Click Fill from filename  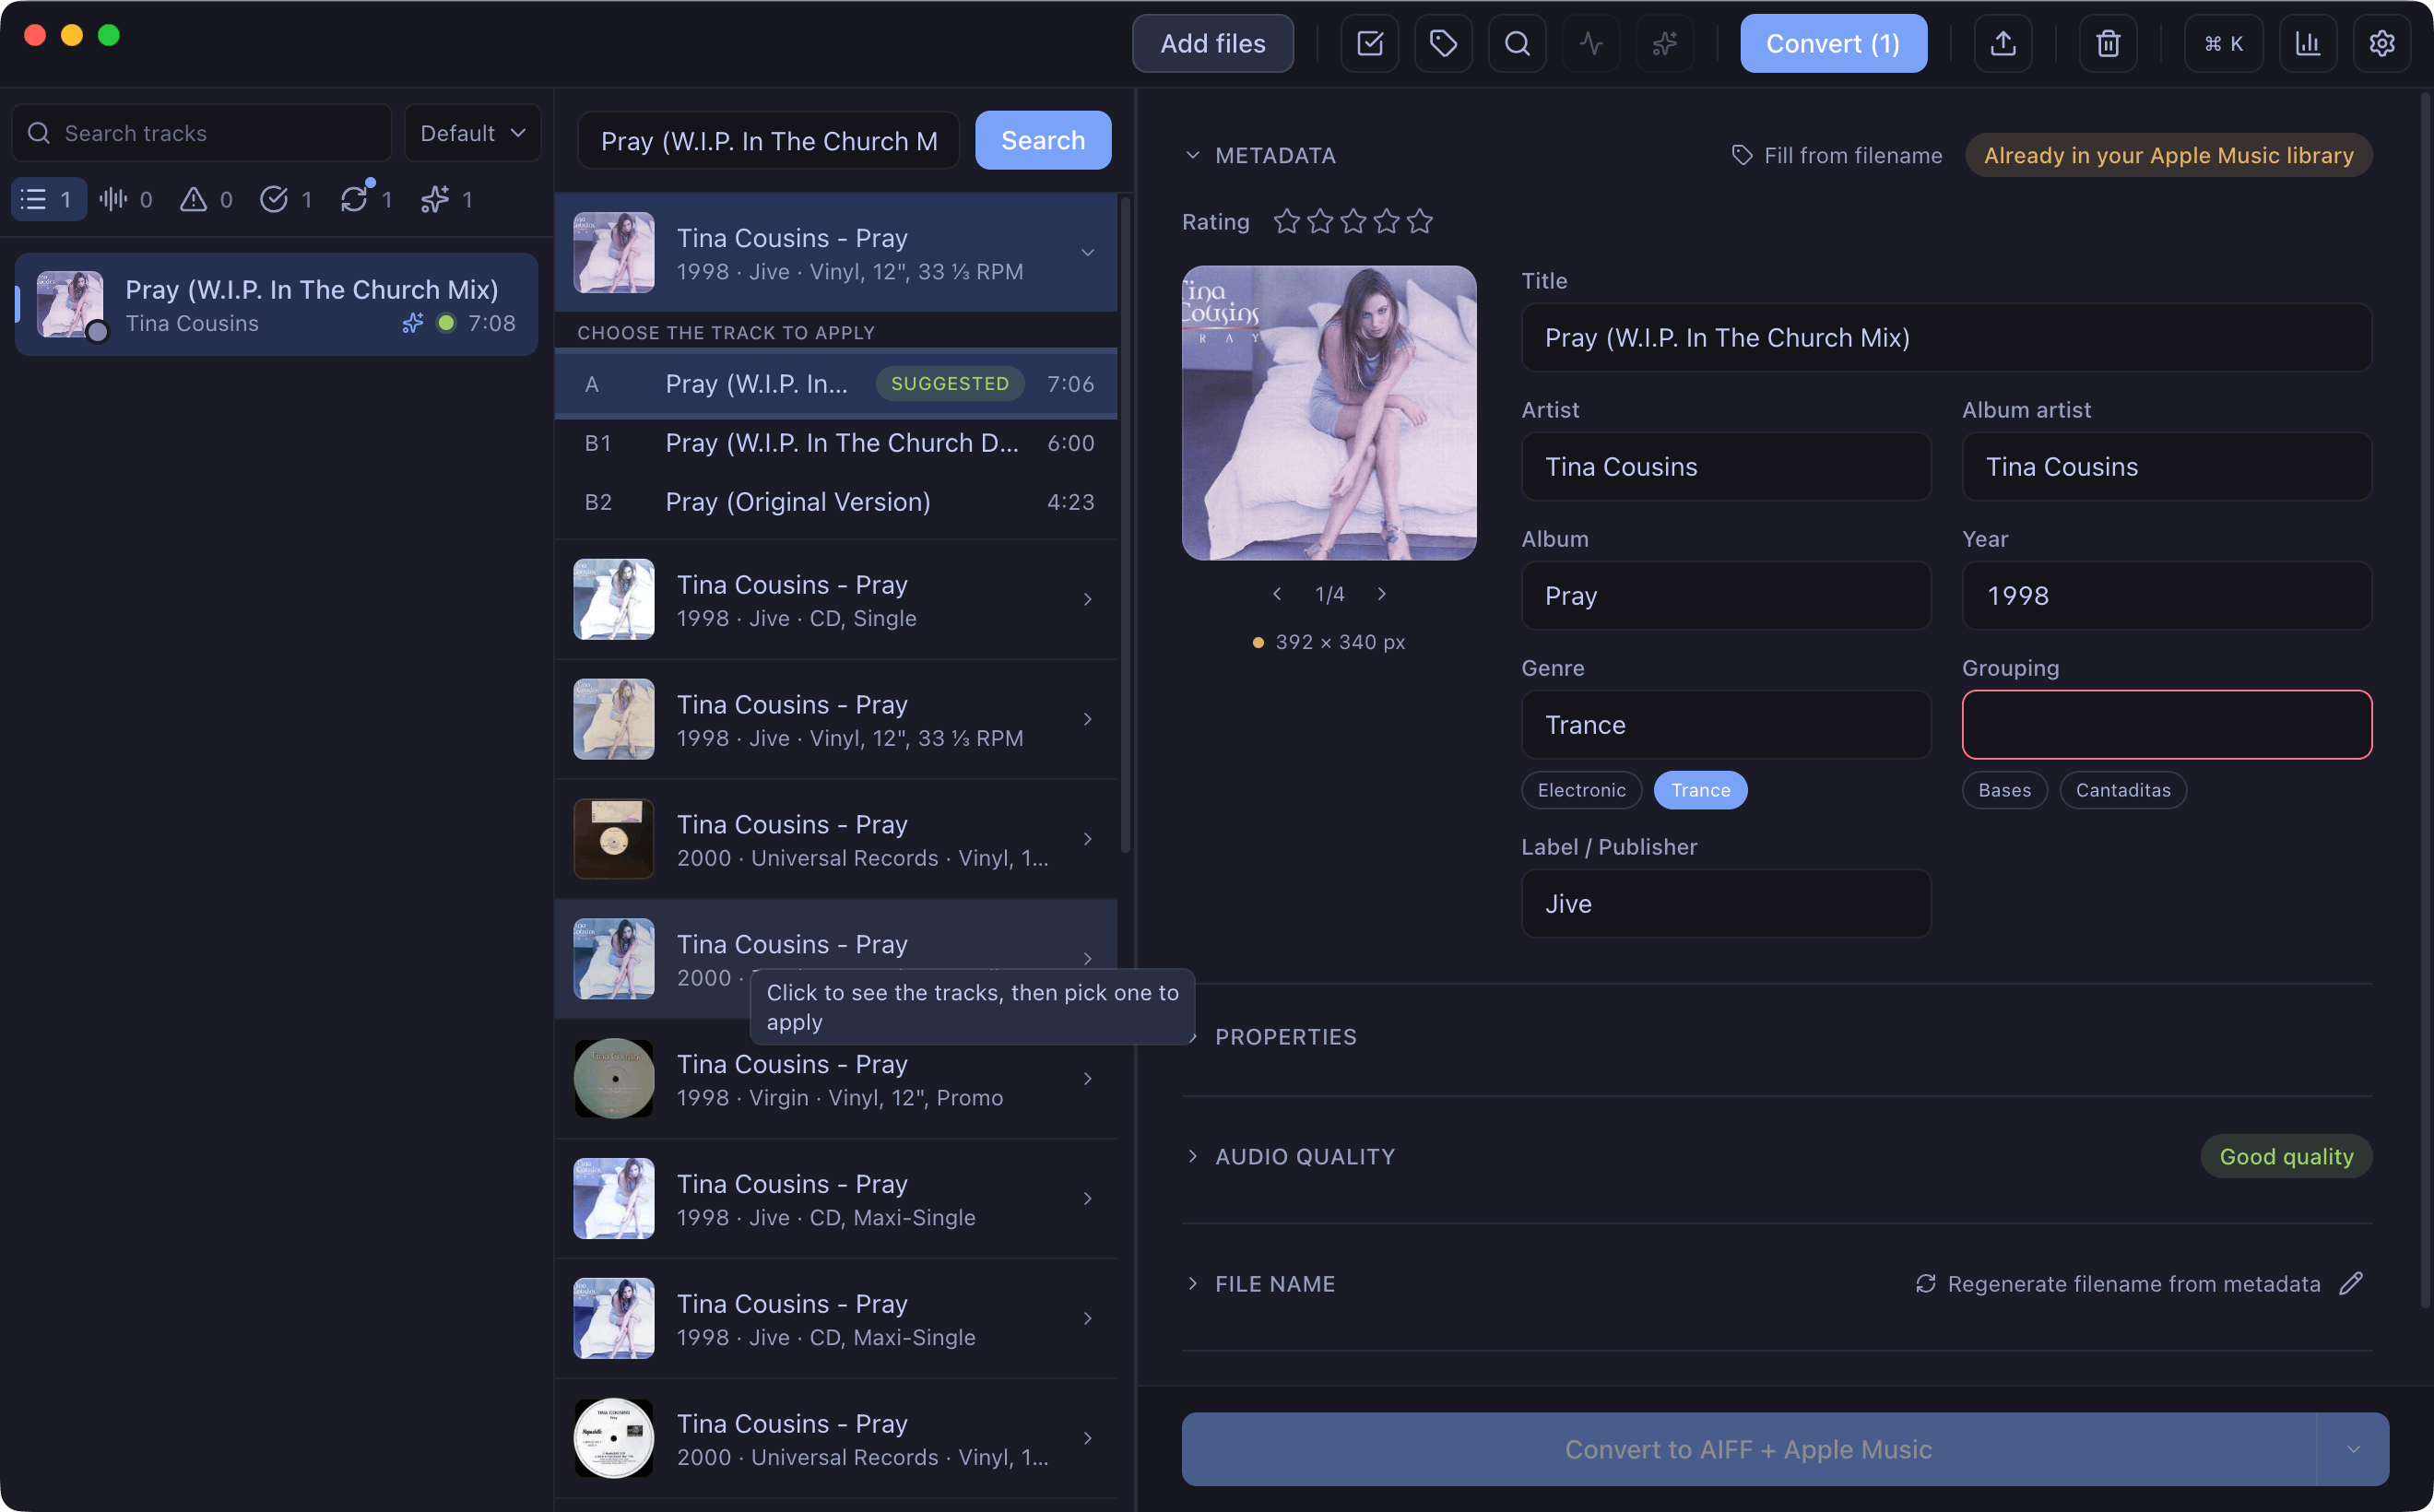[x=1837, y=155]
